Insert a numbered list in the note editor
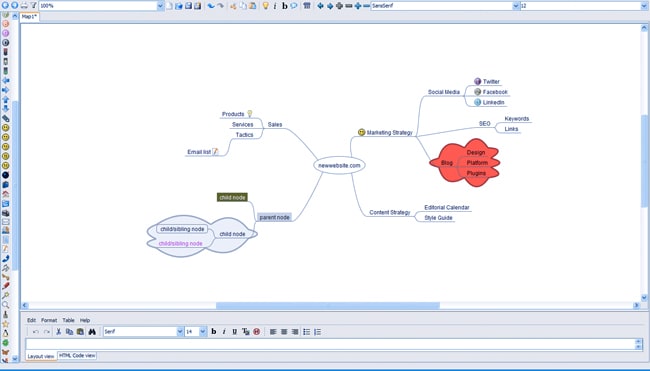Screen dimensions: 650x371 [x=318, y=332]
